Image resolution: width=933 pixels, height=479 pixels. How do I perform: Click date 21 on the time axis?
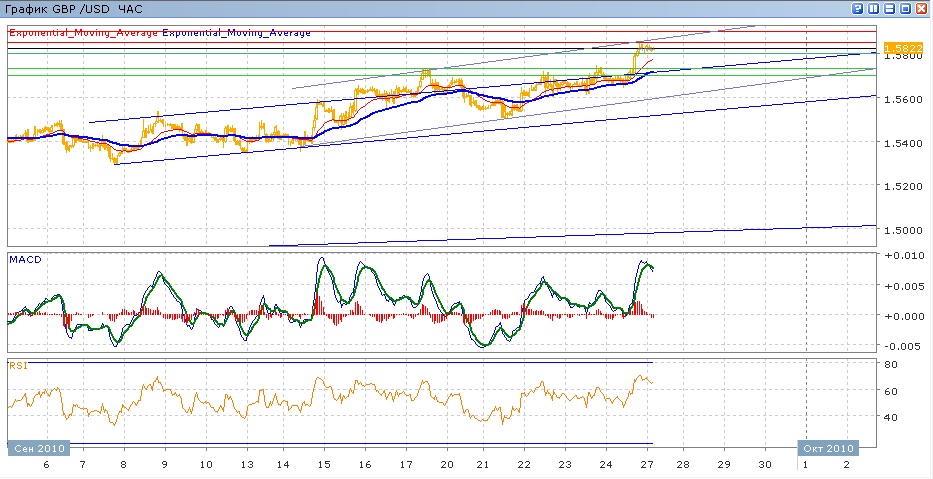coord(482,465)
